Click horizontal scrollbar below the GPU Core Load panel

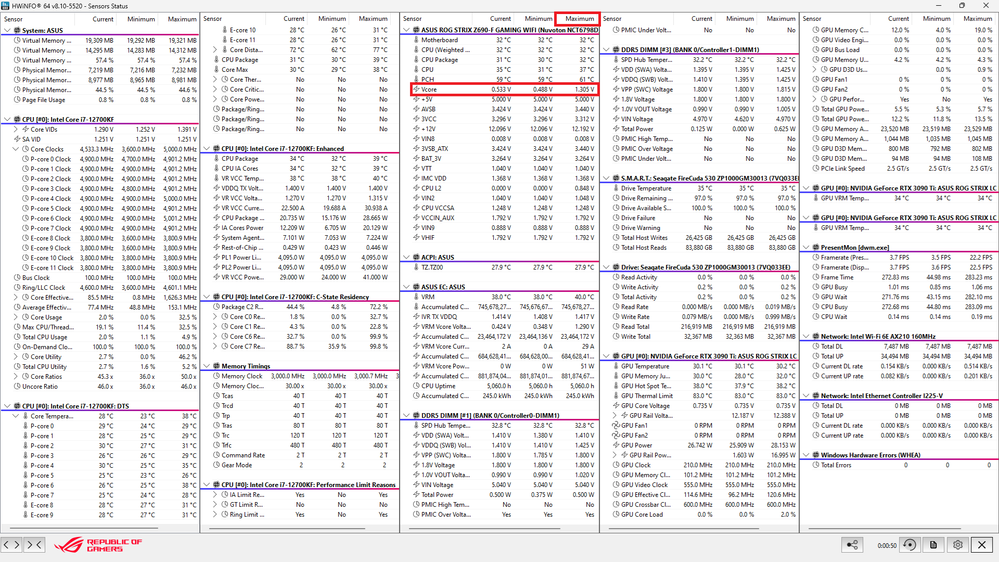coord(682,528)
